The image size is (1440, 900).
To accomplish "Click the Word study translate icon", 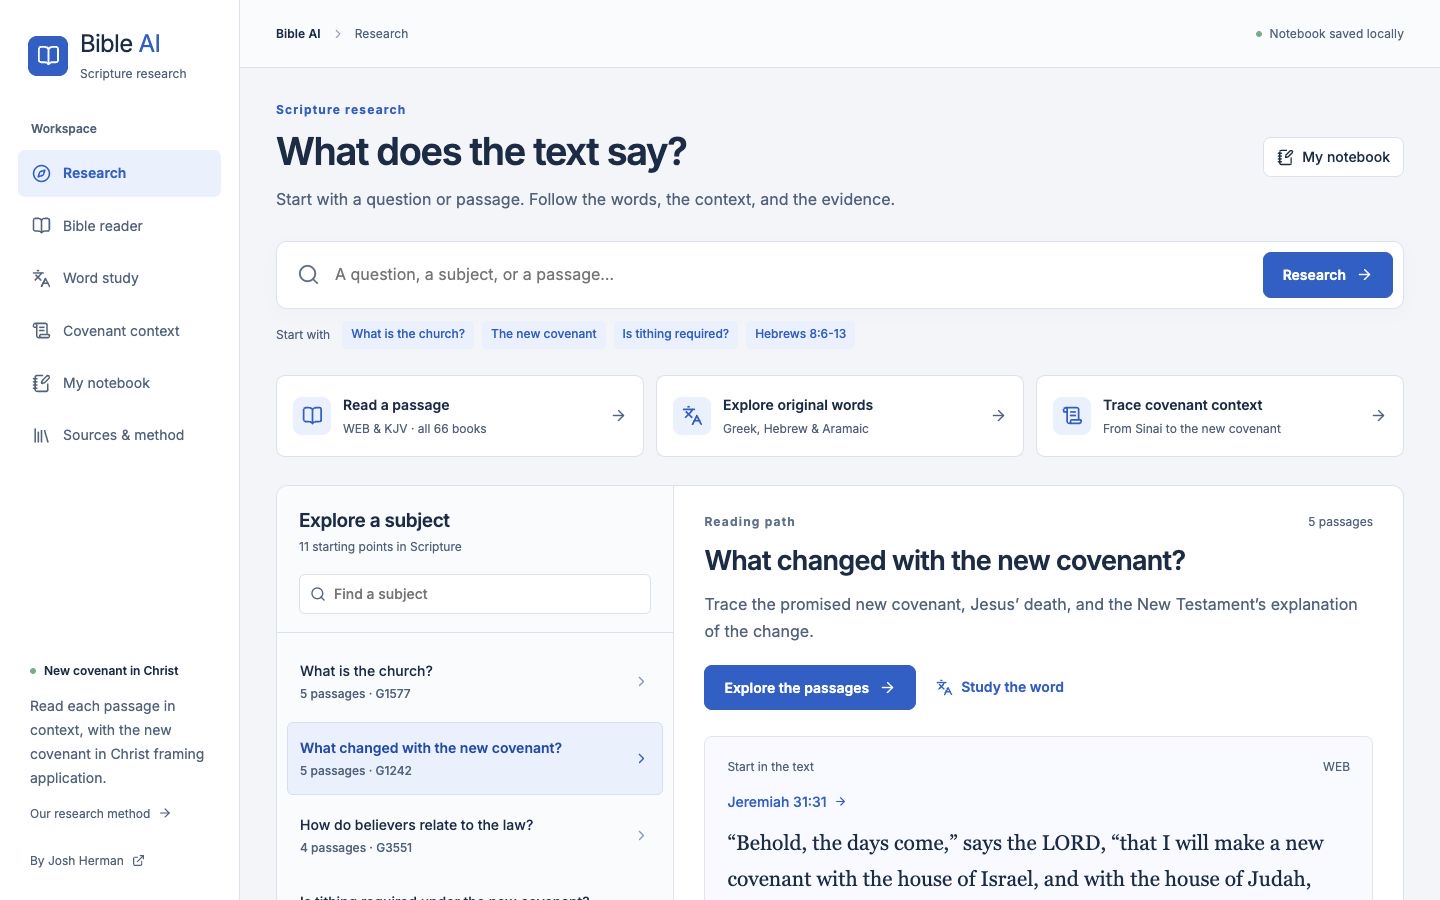I will pos(42,278).
